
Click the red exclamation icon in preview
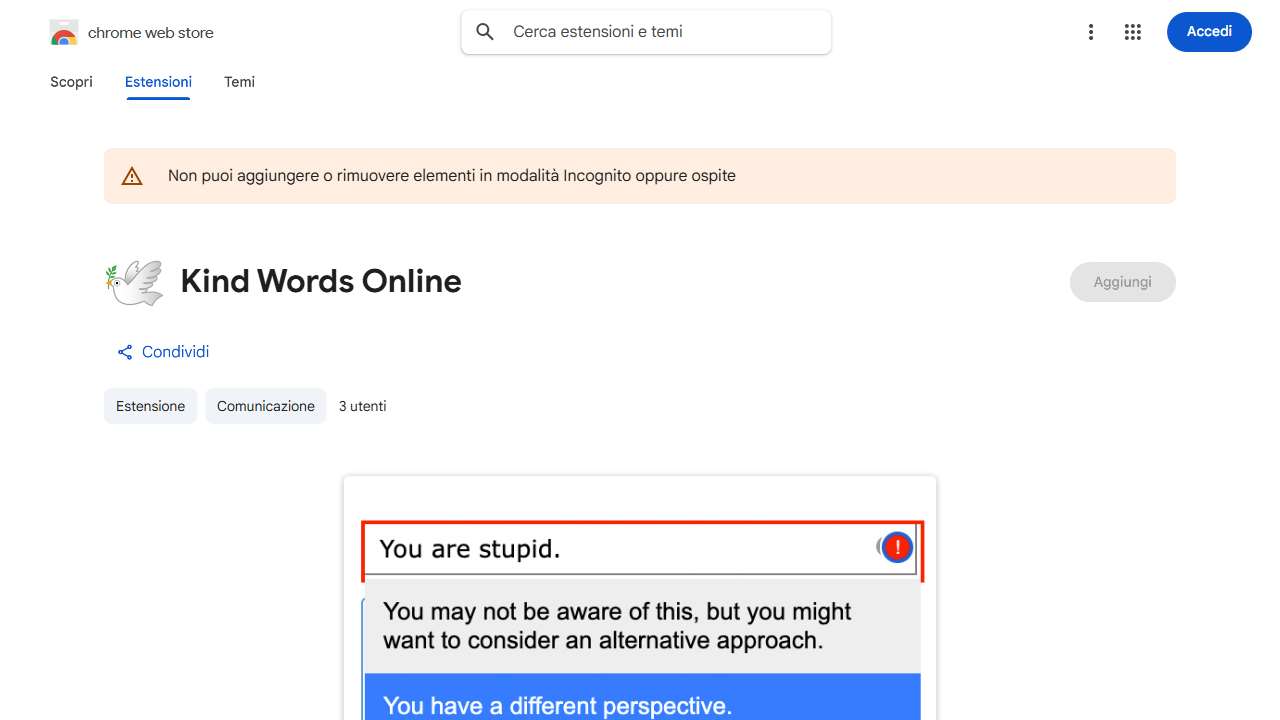point(897,547)
